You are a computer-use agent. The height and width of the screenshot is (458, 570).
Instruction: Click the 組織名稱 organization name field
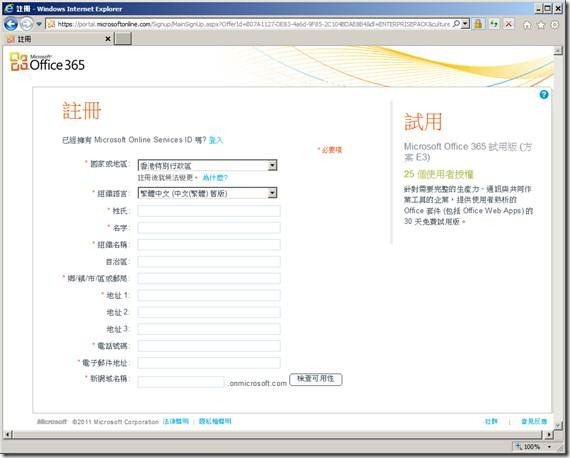209,245
